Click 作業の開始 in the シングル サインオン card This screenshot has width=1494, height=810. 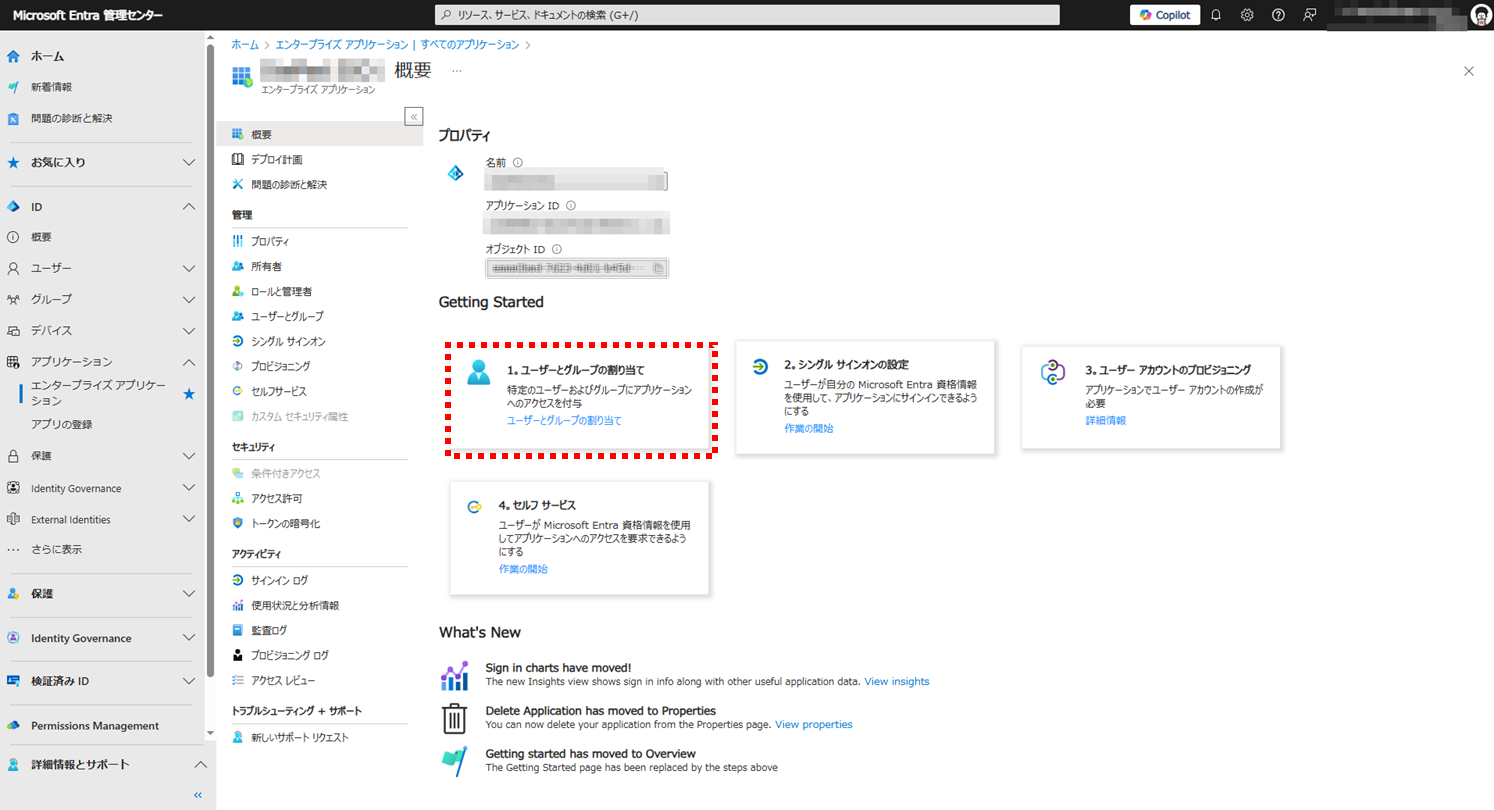(x=808, y=428)
